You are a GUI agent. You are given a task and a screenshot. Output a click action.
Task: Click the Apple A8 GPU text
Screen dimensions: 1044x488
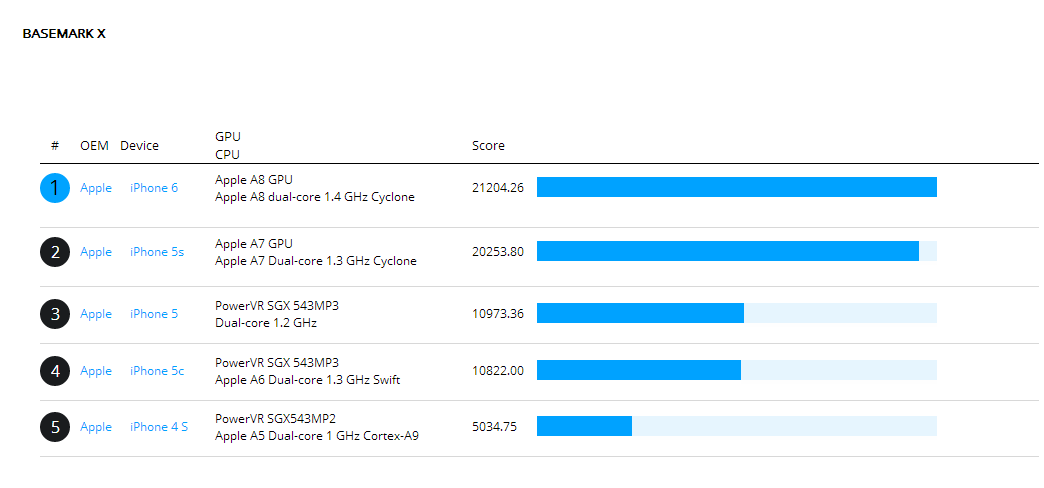coord(254,179)
